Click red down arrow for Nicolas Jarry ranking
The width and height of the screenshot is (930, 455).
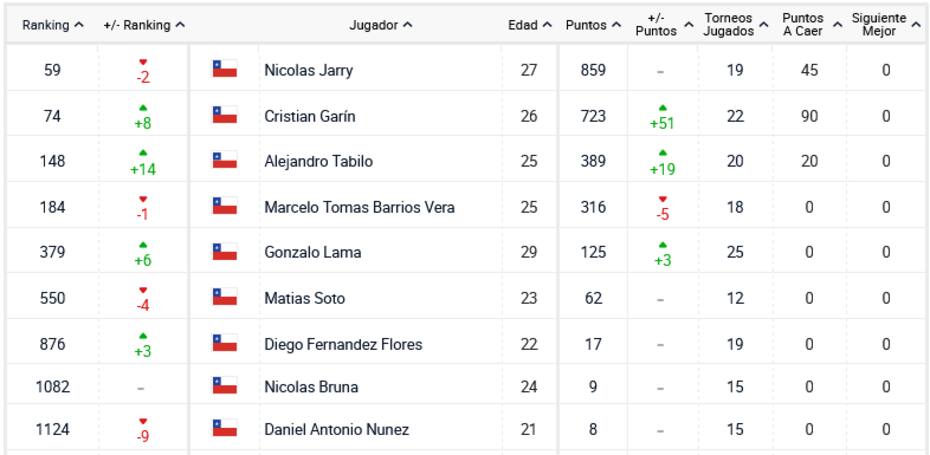point(143,61)
